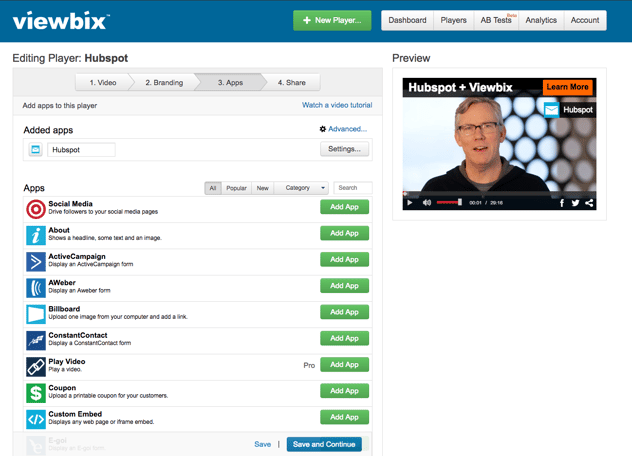Share the video via Facebook icon
Screen dimensions: 632x456
(x=561, y=203)
